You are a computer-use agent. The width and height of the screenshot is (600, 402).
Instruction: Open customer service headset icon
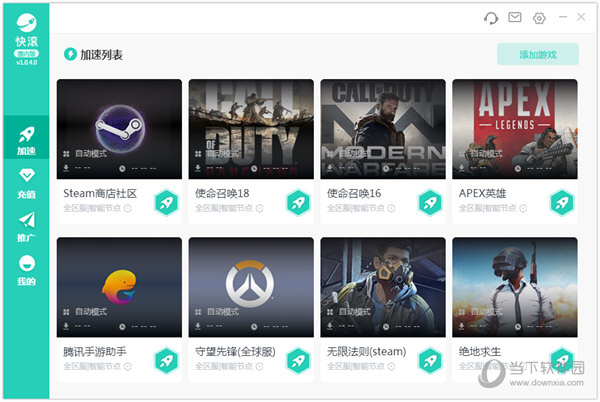tap(490, 18)
